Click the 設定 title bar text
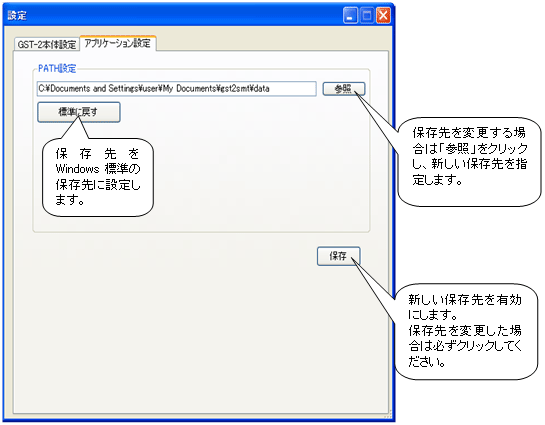 (x=17, y=16)
